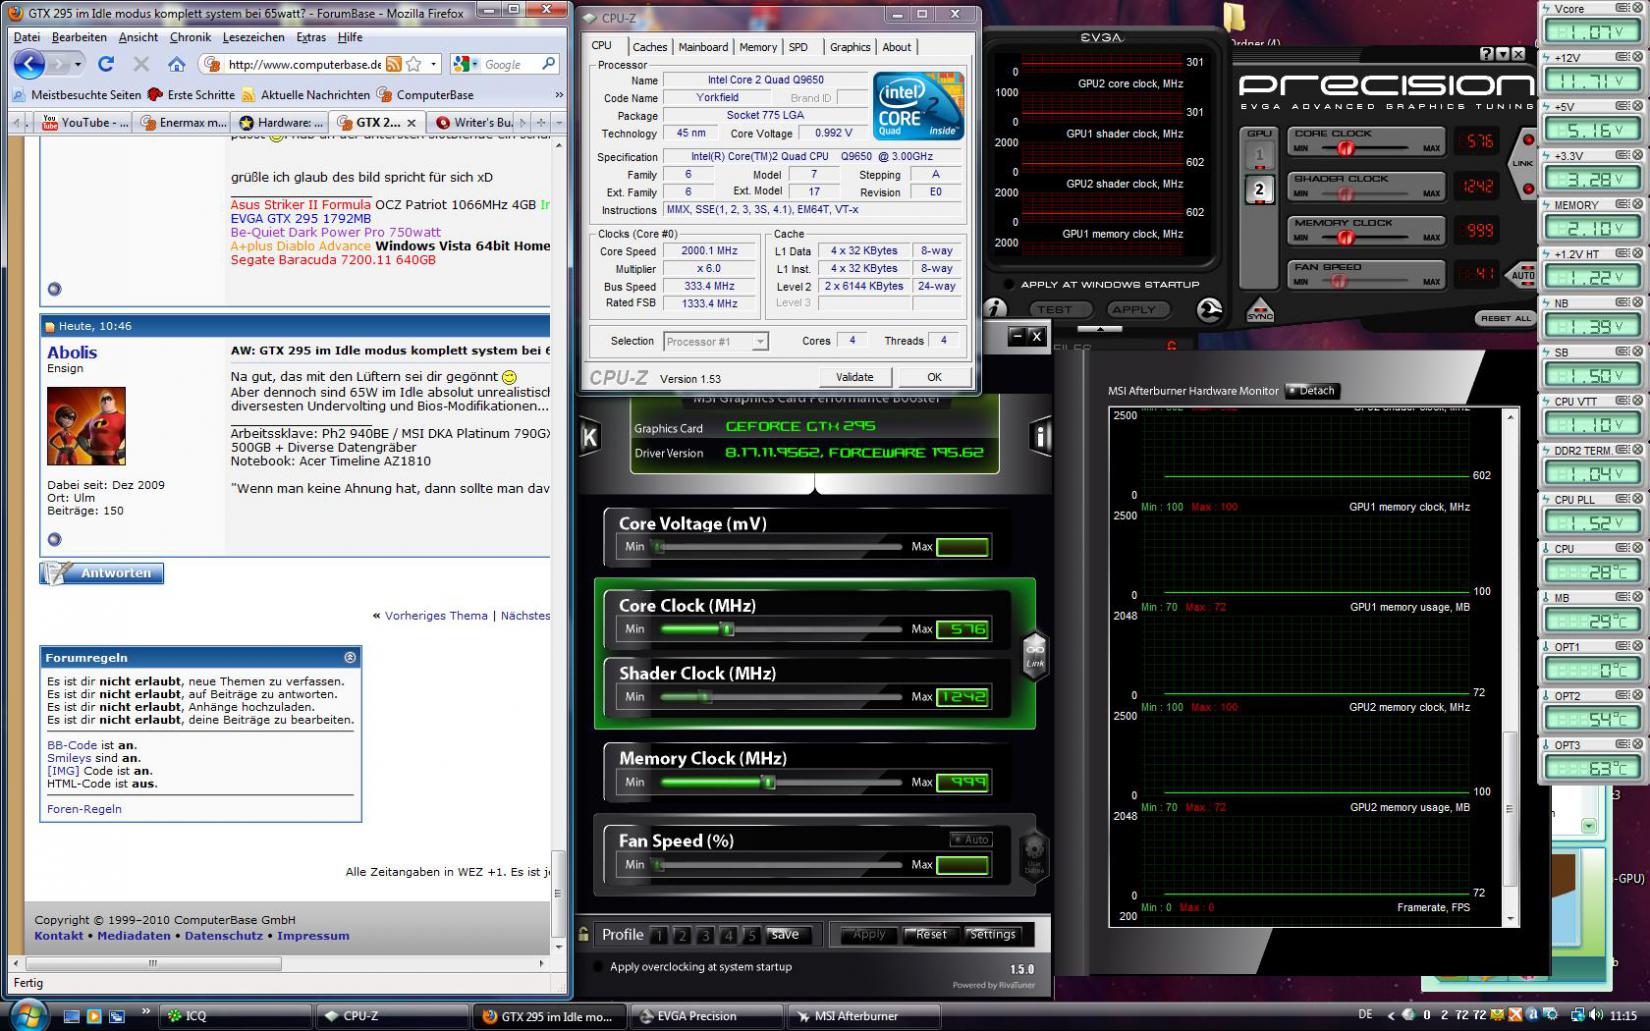
Task: Open user define fan gear in Afterburner
Action: 1034,856
